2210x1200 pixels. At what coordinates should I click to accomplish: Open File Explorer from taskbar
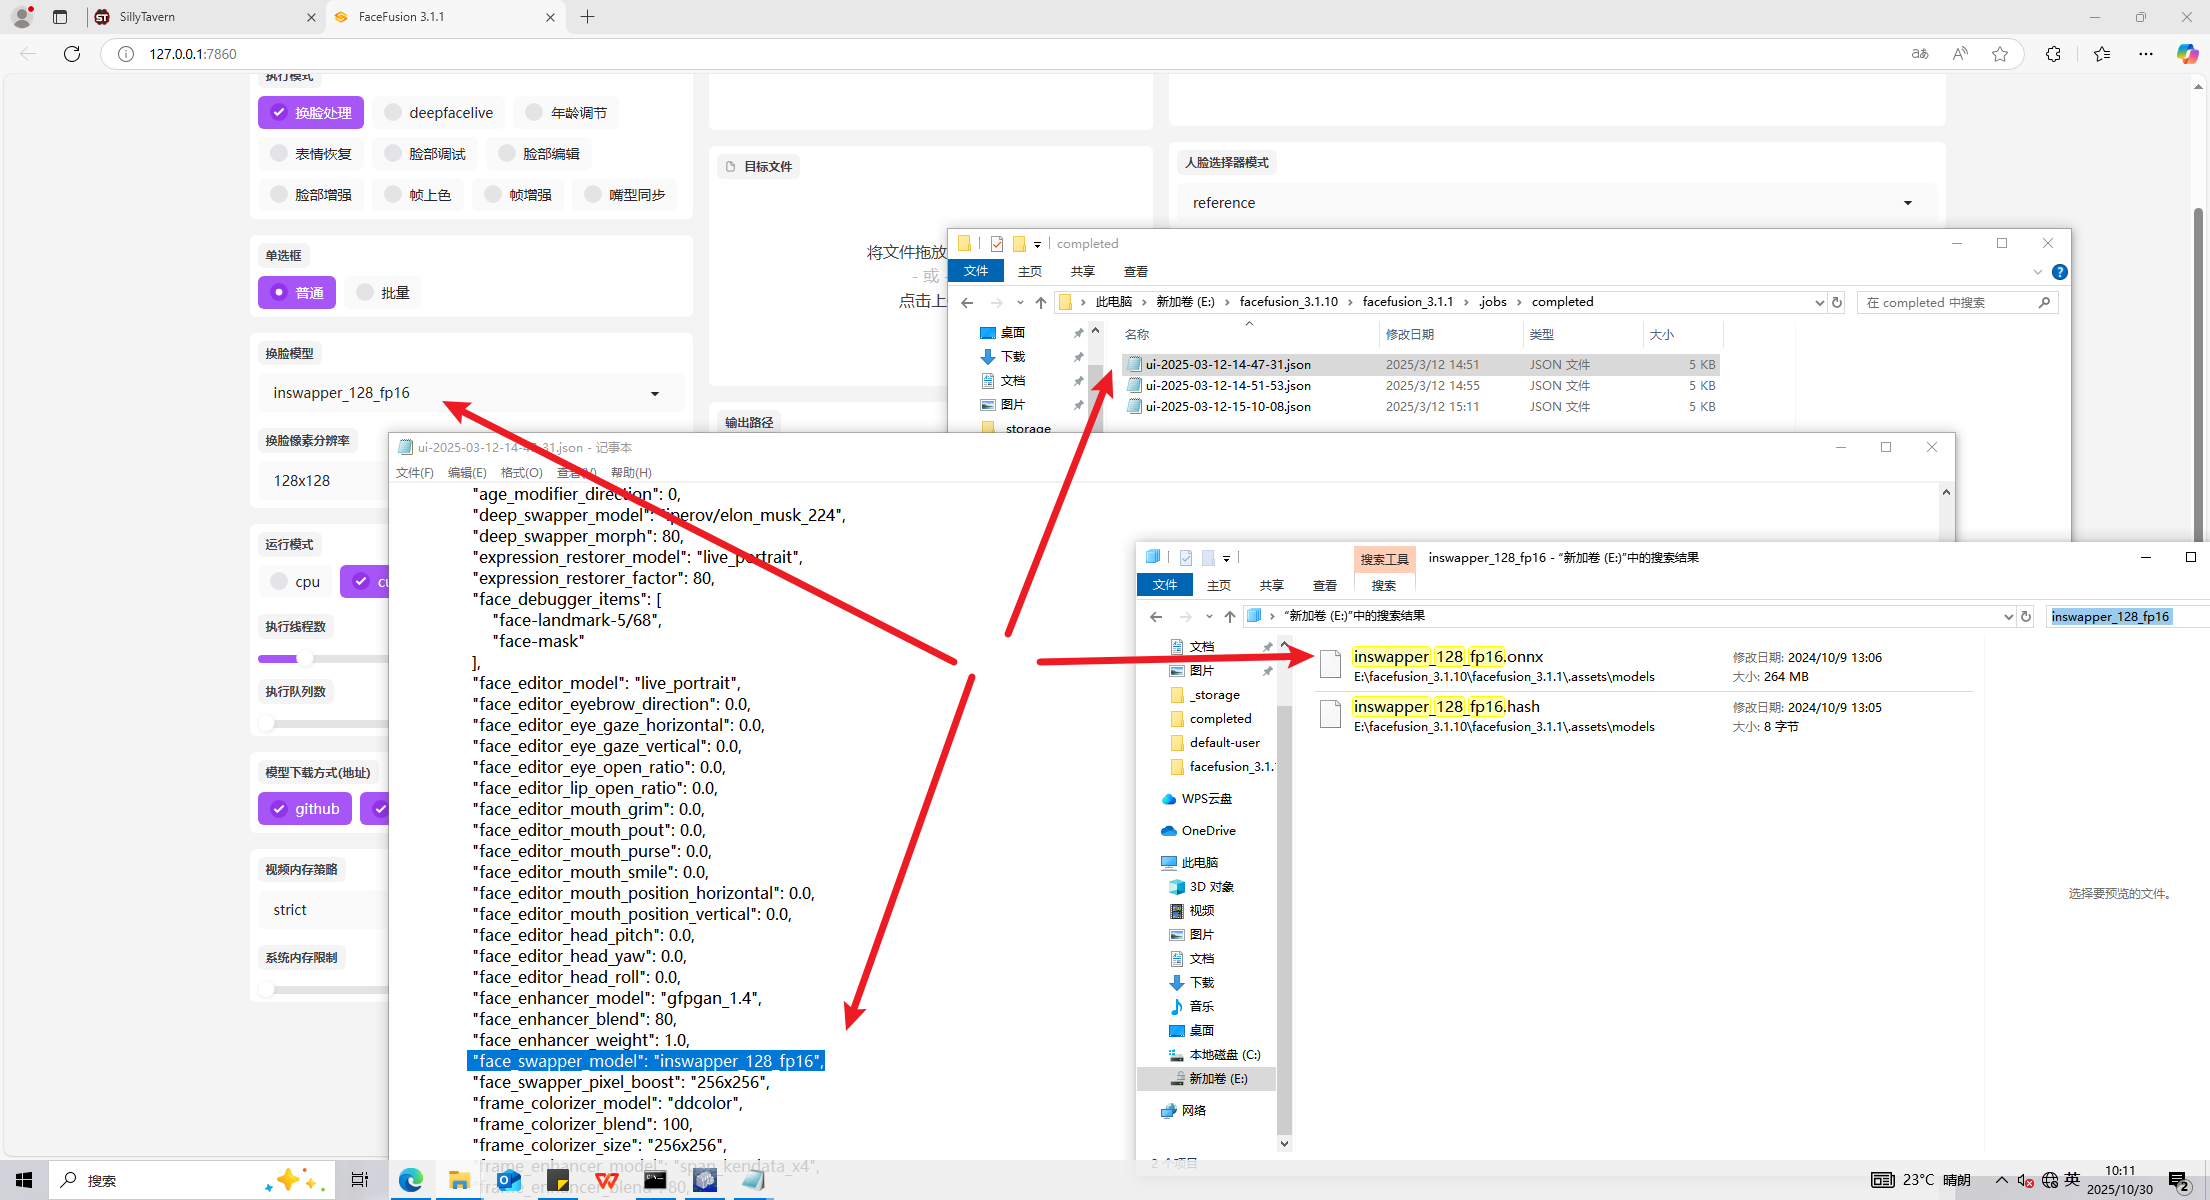pyautogui.click(x=459, y=1181)
